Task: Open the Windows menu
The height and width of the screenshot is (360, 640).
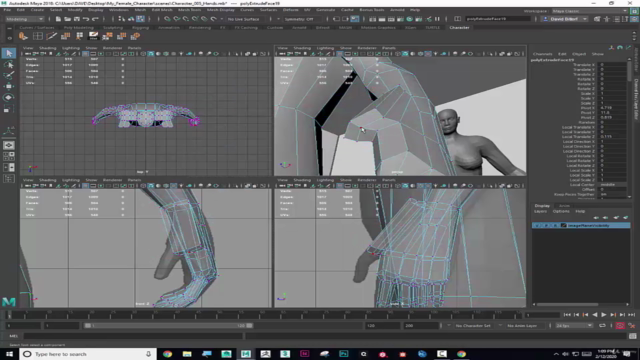Action: tap(118, 10)
